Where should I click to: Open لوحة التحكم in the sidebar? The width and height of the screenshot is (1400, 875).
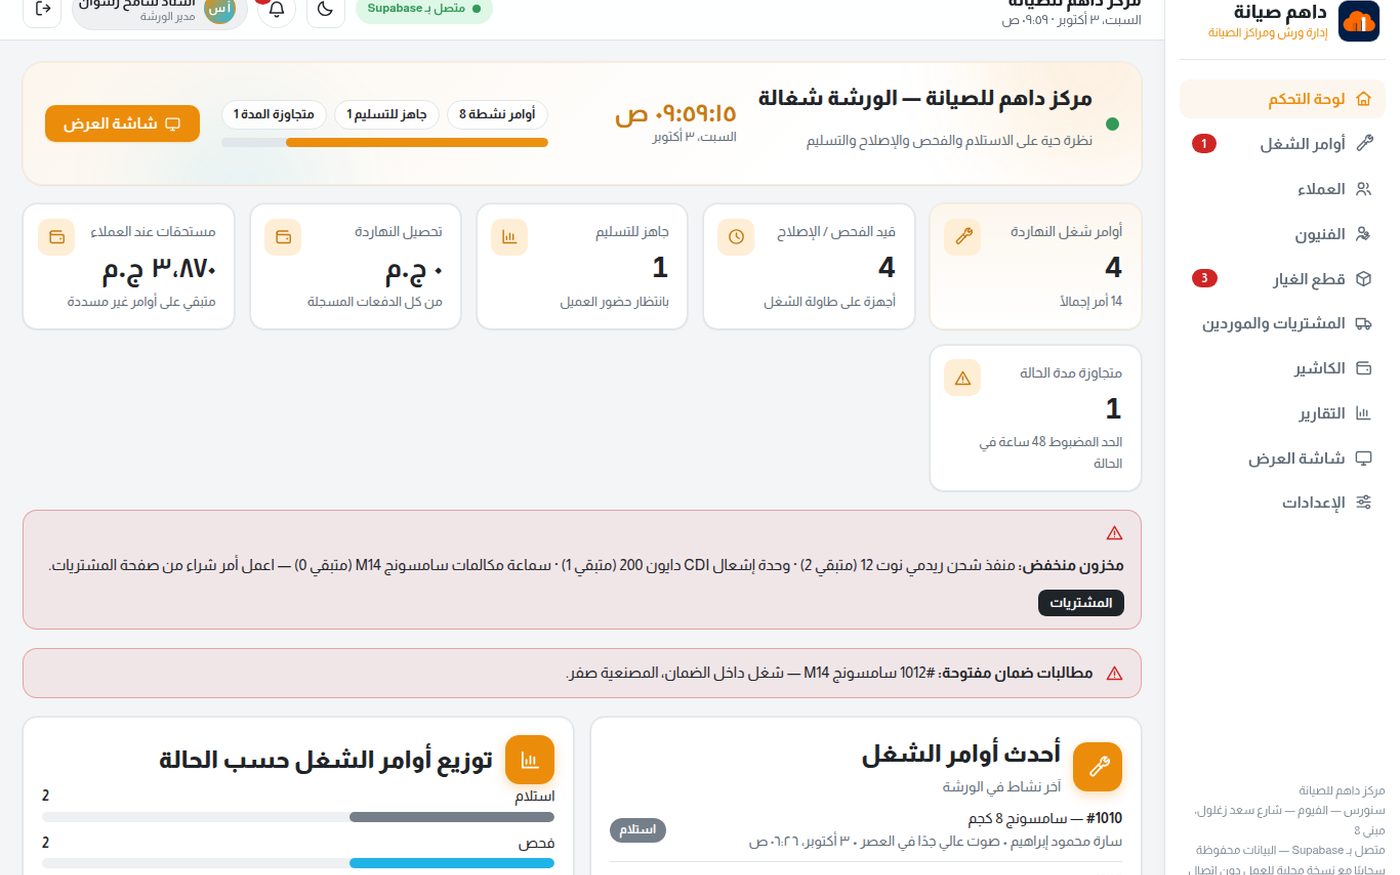click(1283, 99)
